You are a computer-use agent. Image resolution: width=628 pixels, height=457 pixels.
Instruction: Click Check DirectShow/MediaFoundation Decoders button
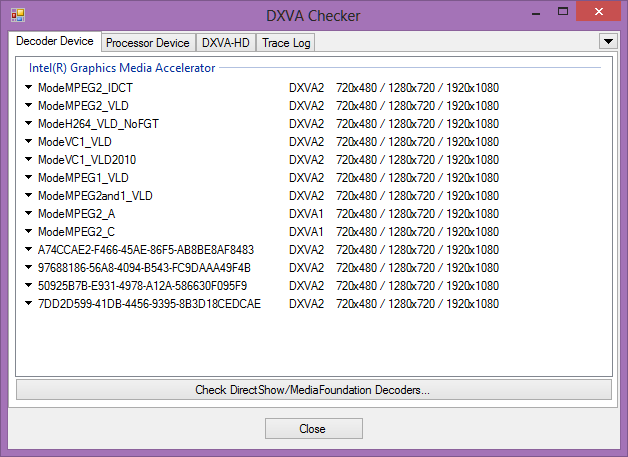[x=313, y=390]
